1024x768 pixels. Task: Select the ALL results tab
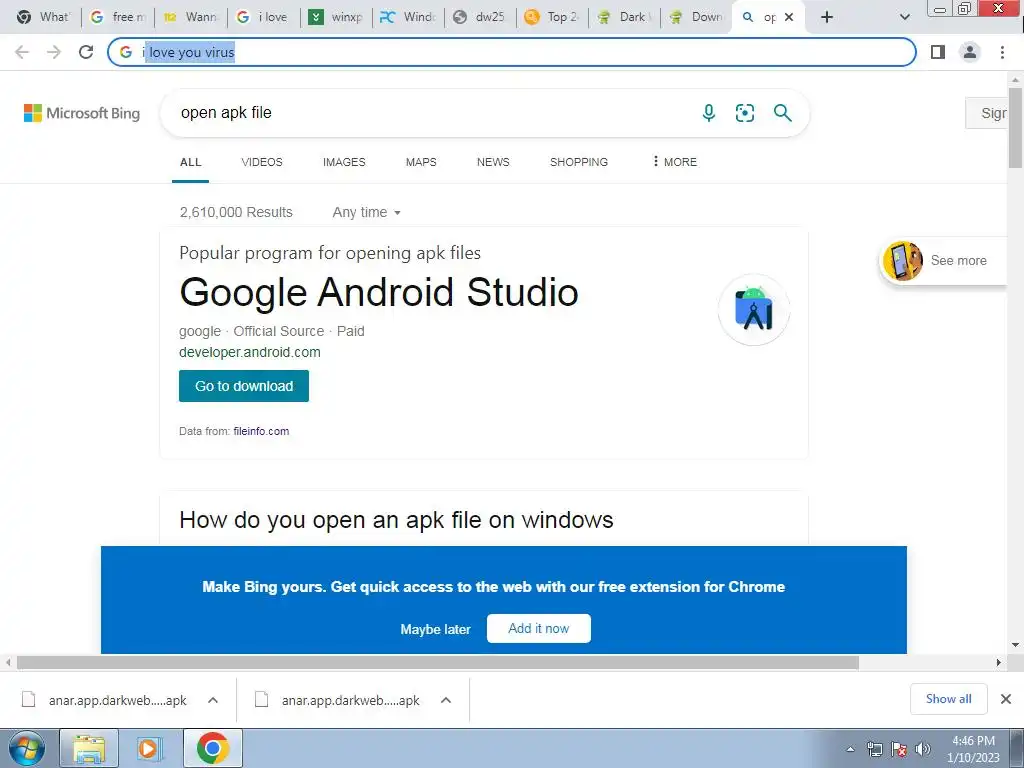pyautogui.click(x=191, y=162)
